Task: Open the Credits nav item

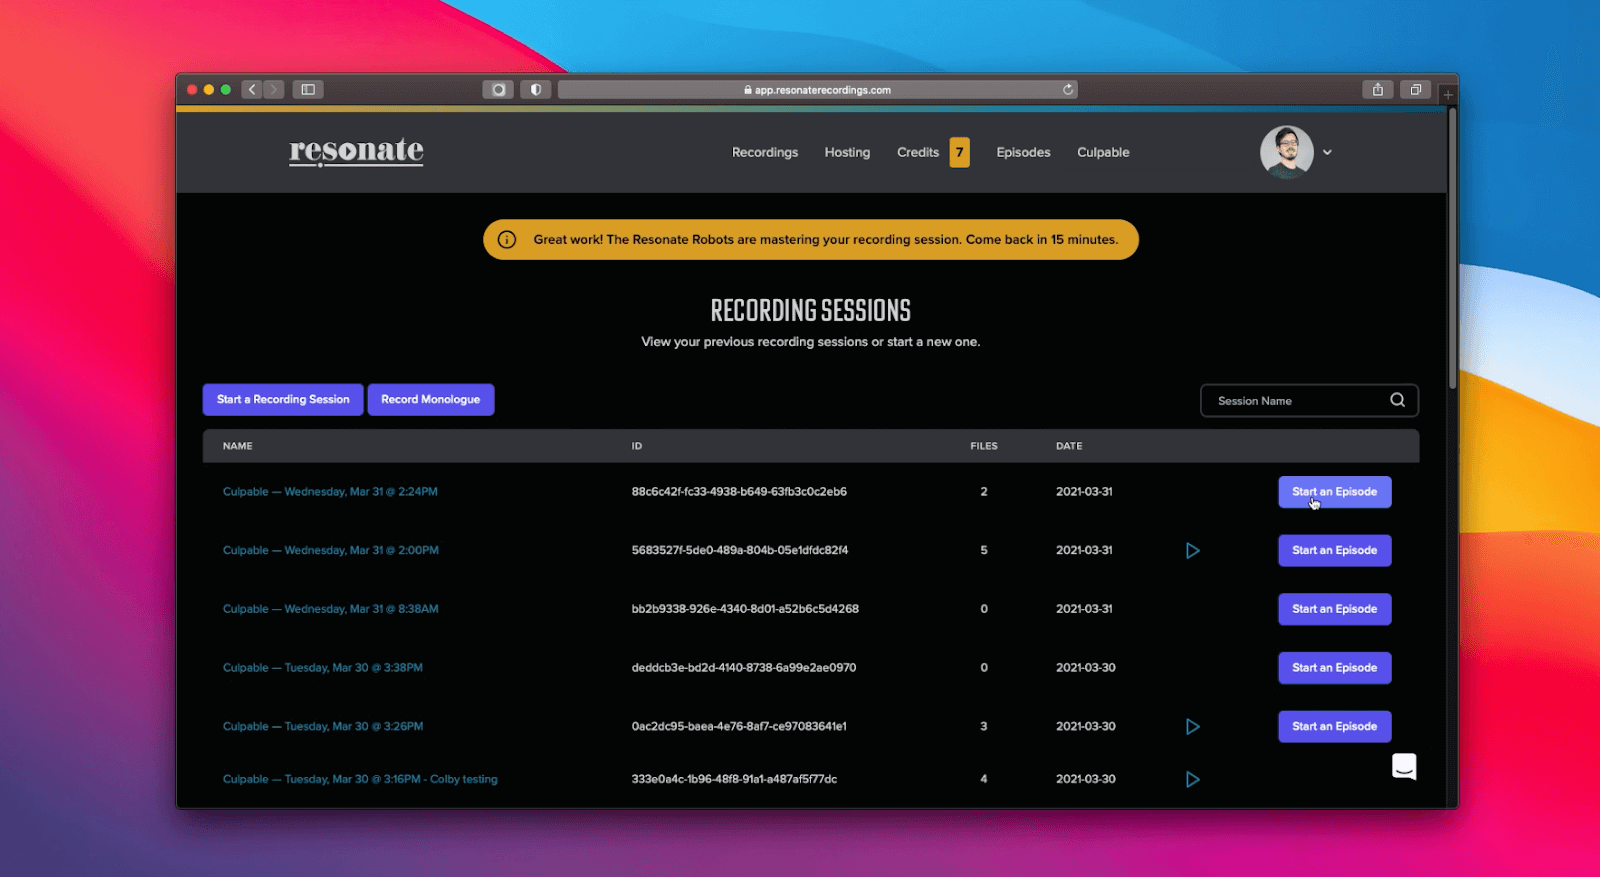Action: pyautogui.click(x=918, y=152)
